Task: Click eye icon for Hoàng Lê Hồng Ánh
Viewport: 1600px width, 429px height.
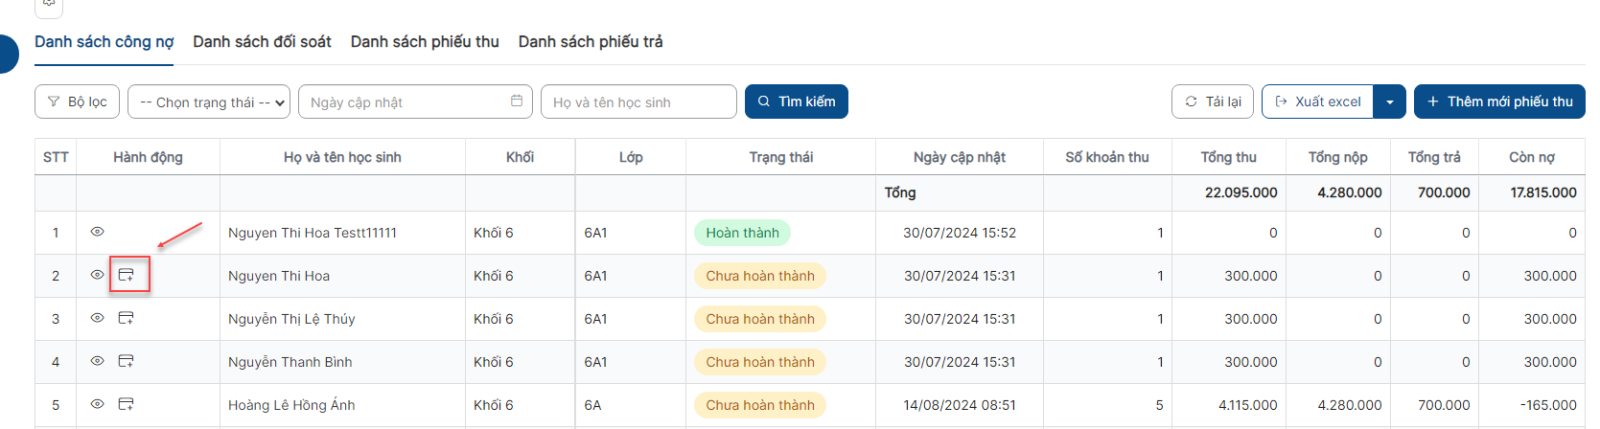Action: (x=97, y=404)
